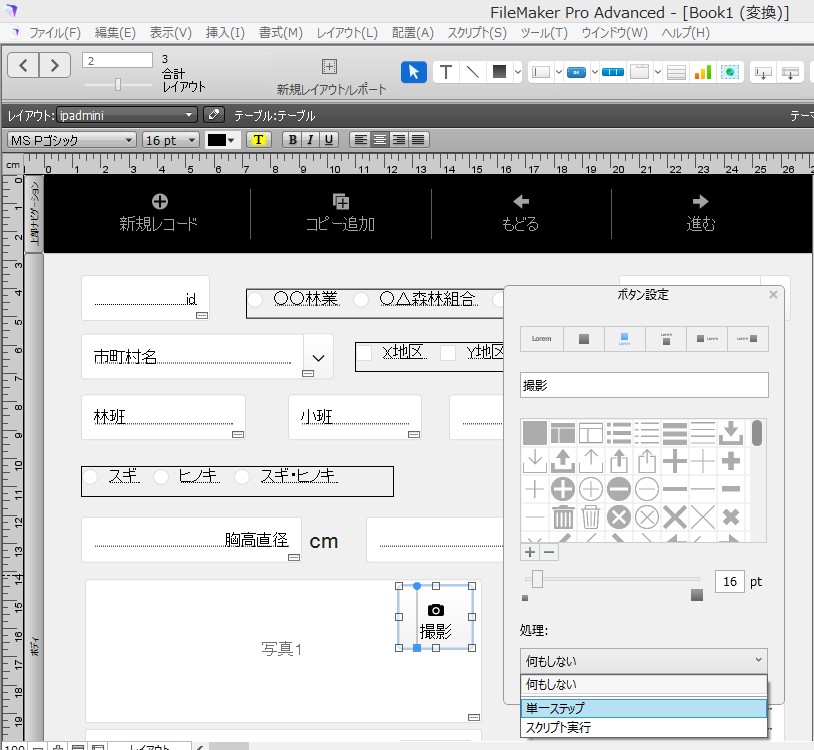Expand the 市町村名 field dropdown arrow
This screenshot has width=814, height=750.
pos(318,357)
